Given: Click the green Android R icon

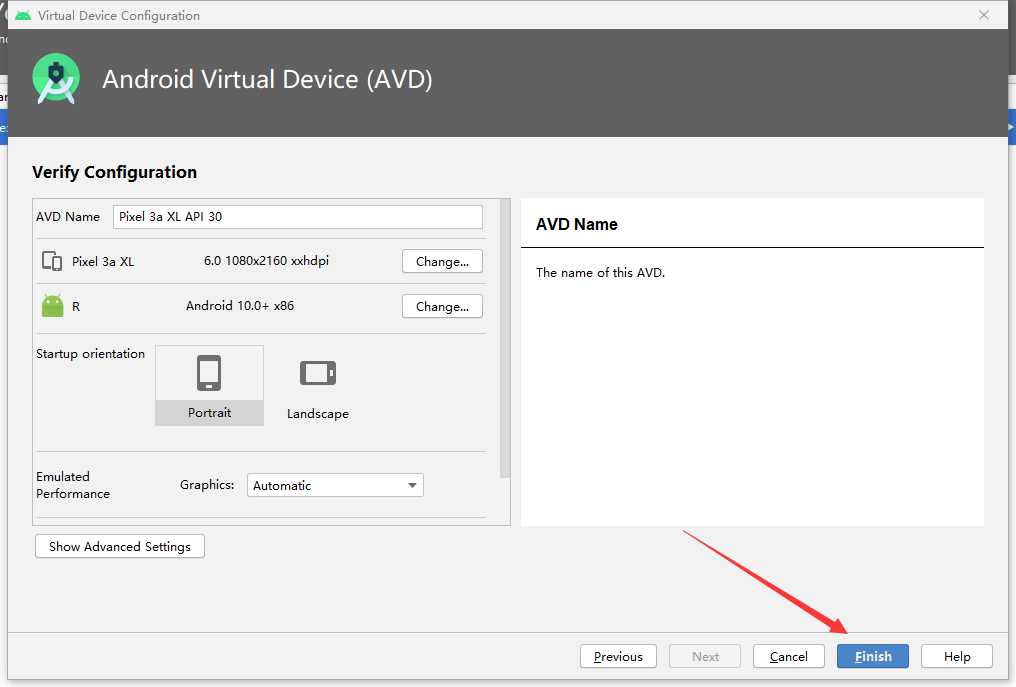Looking at the screenshot, I should [x=52, y=306].
